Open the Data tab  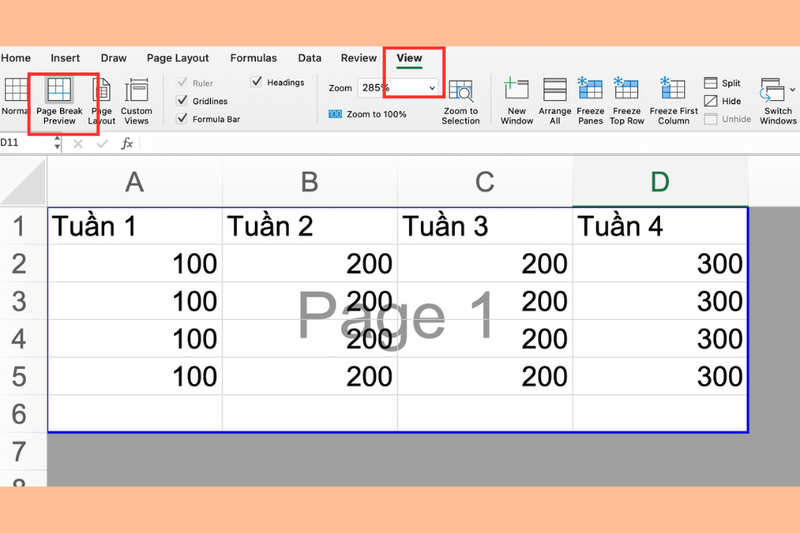point(310,58)
